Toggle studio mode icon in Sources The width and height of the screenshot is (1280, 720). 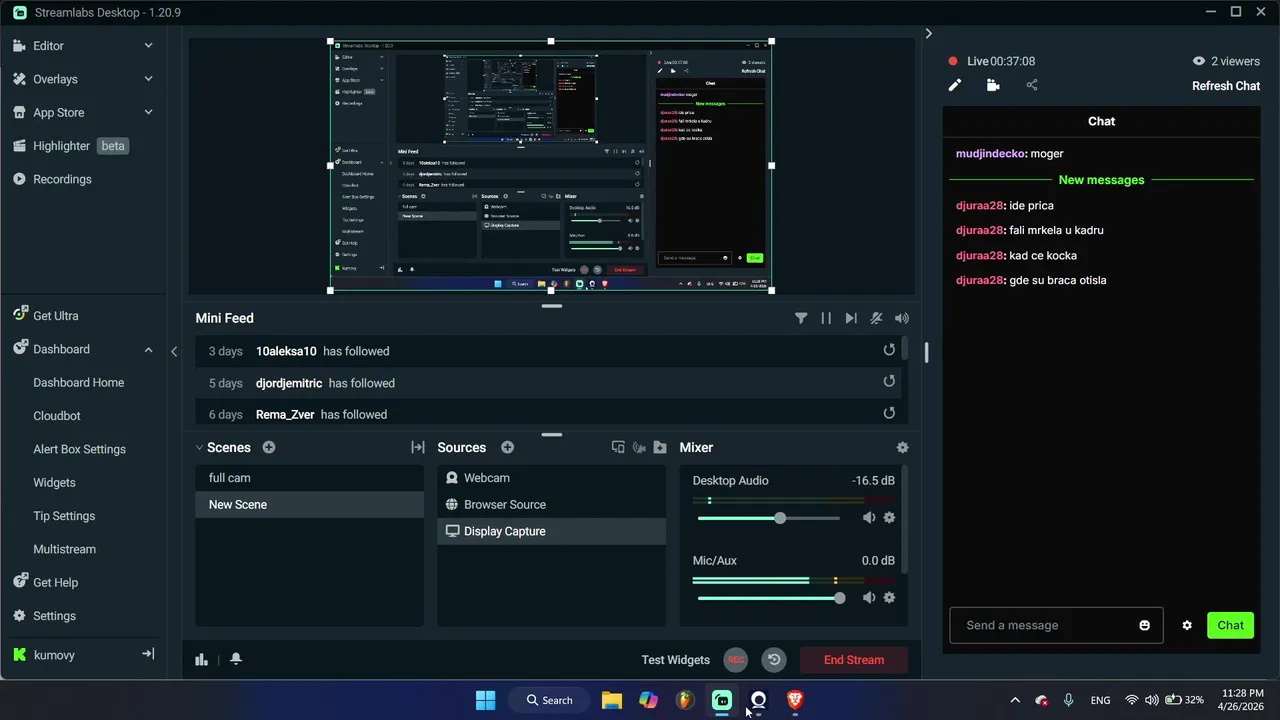[x=618, y=447]
